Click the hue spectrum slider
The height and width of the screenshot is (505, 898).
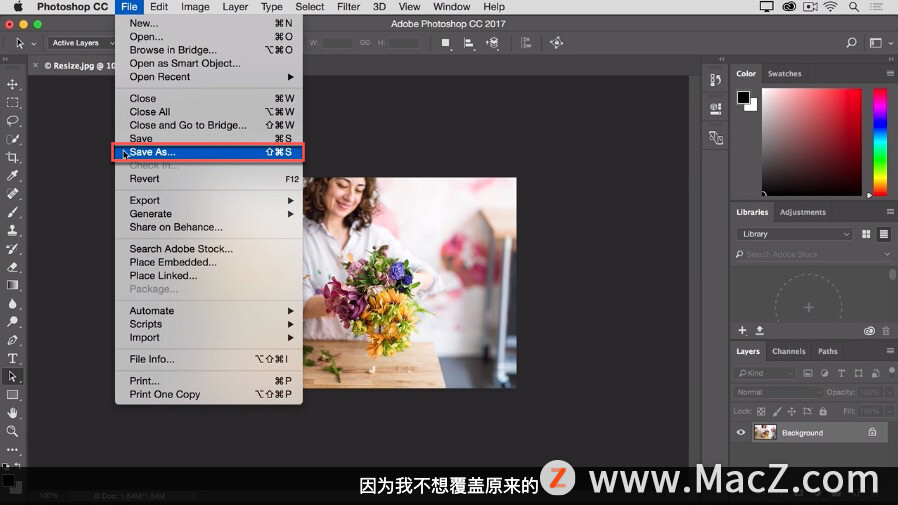[880, 142]
